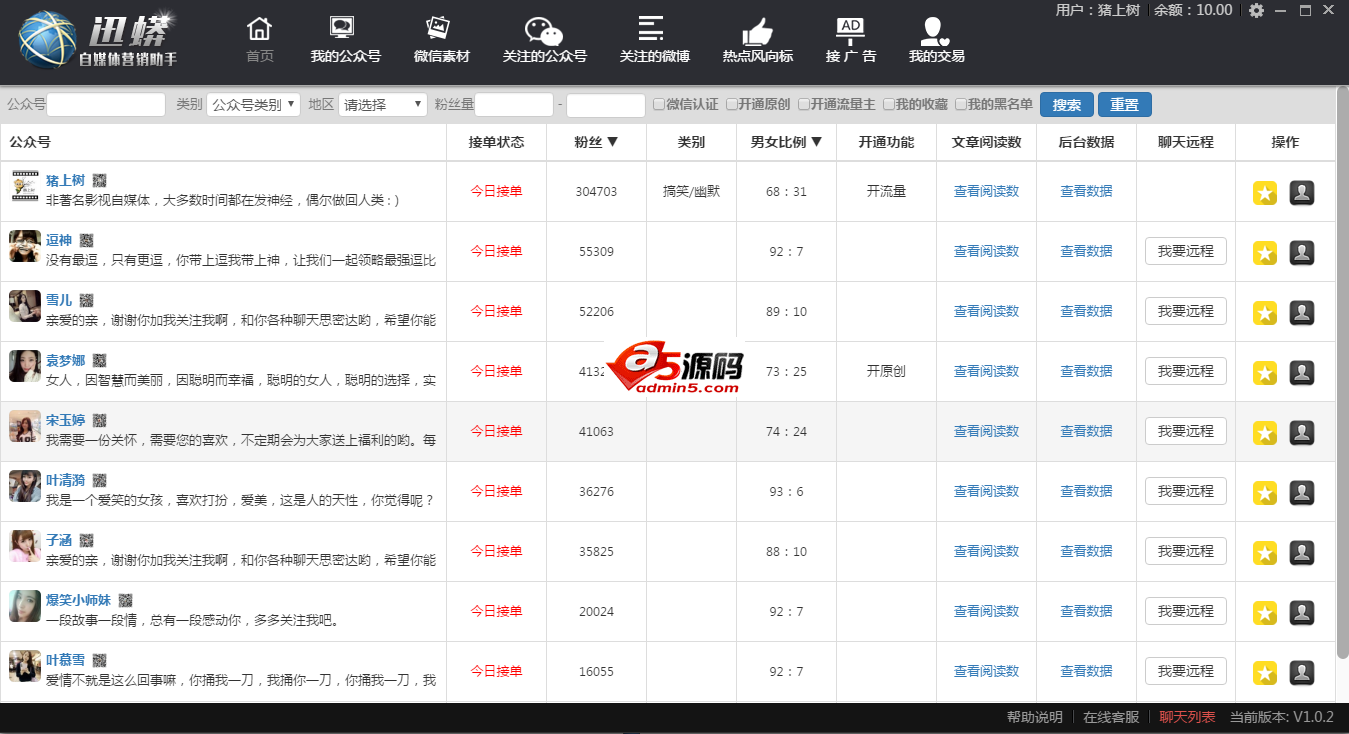Click the QR code icon beside 逗神
Viewport: 1349px width, 734px height.
click(87, 240)
